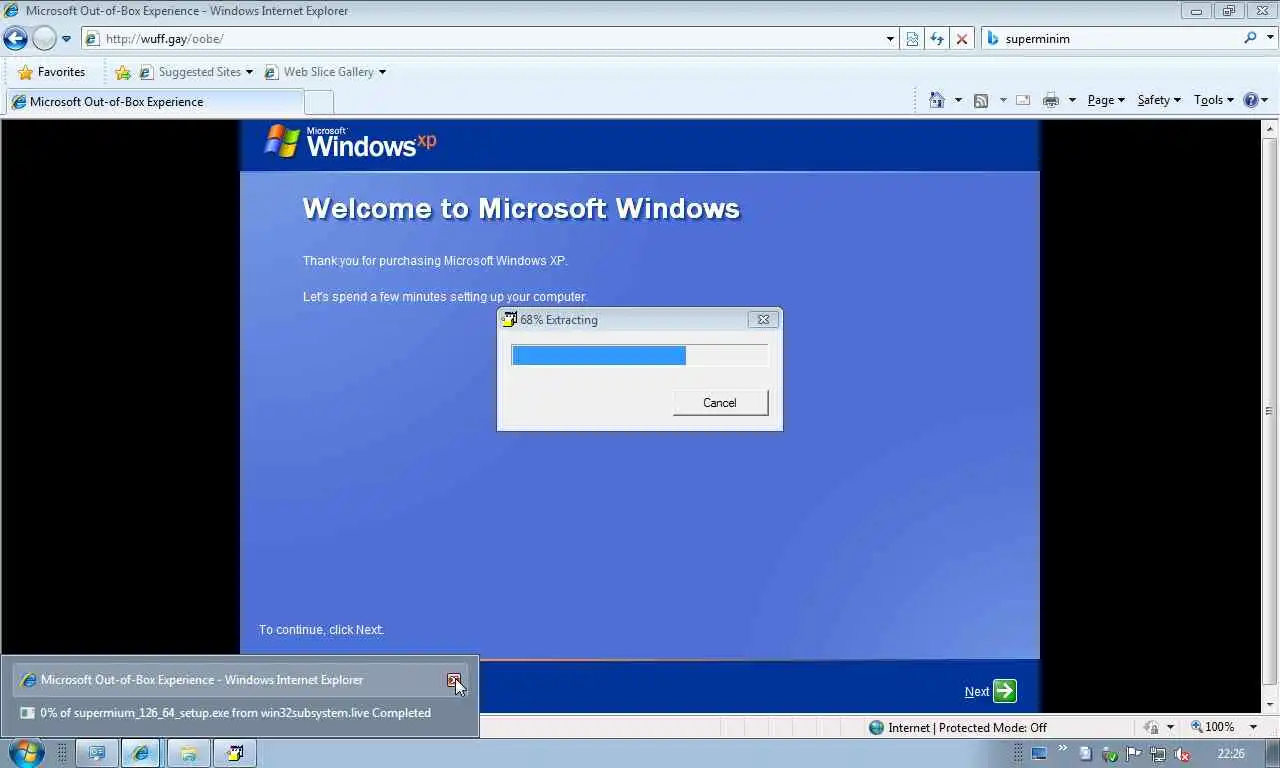The image size is (1280, 768).
Task: Expand the taskbar toolbar chevron
Action: [1062, 748]
